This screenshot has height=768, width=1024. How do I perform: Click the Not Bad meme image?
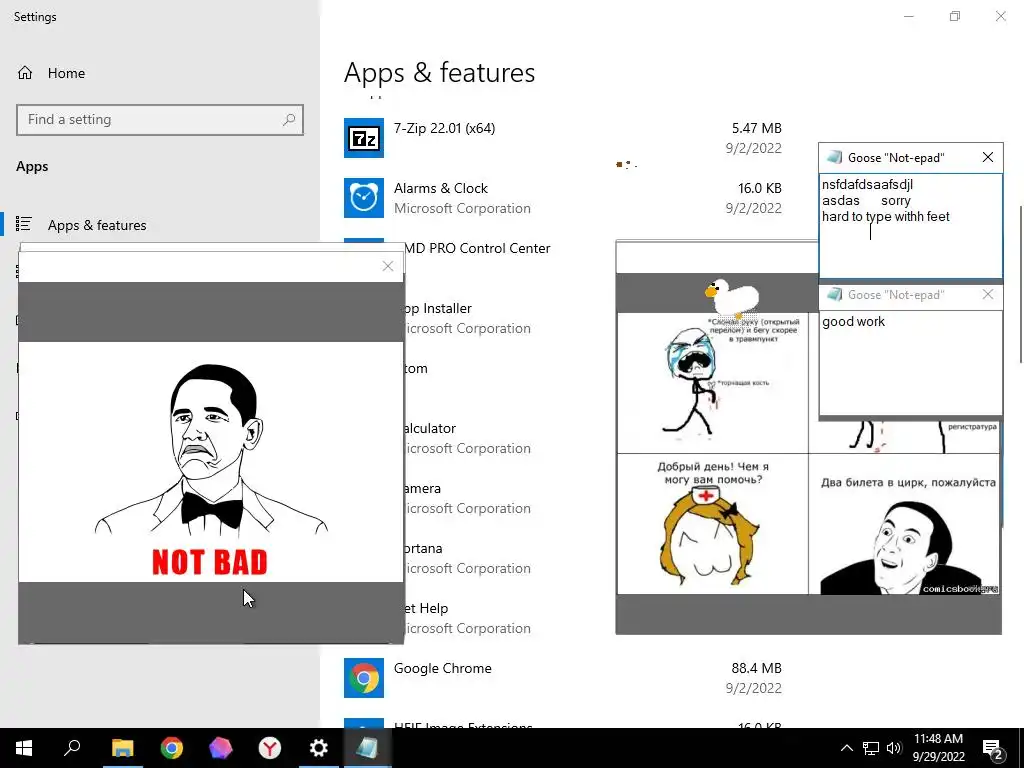[x=211, y=462]
